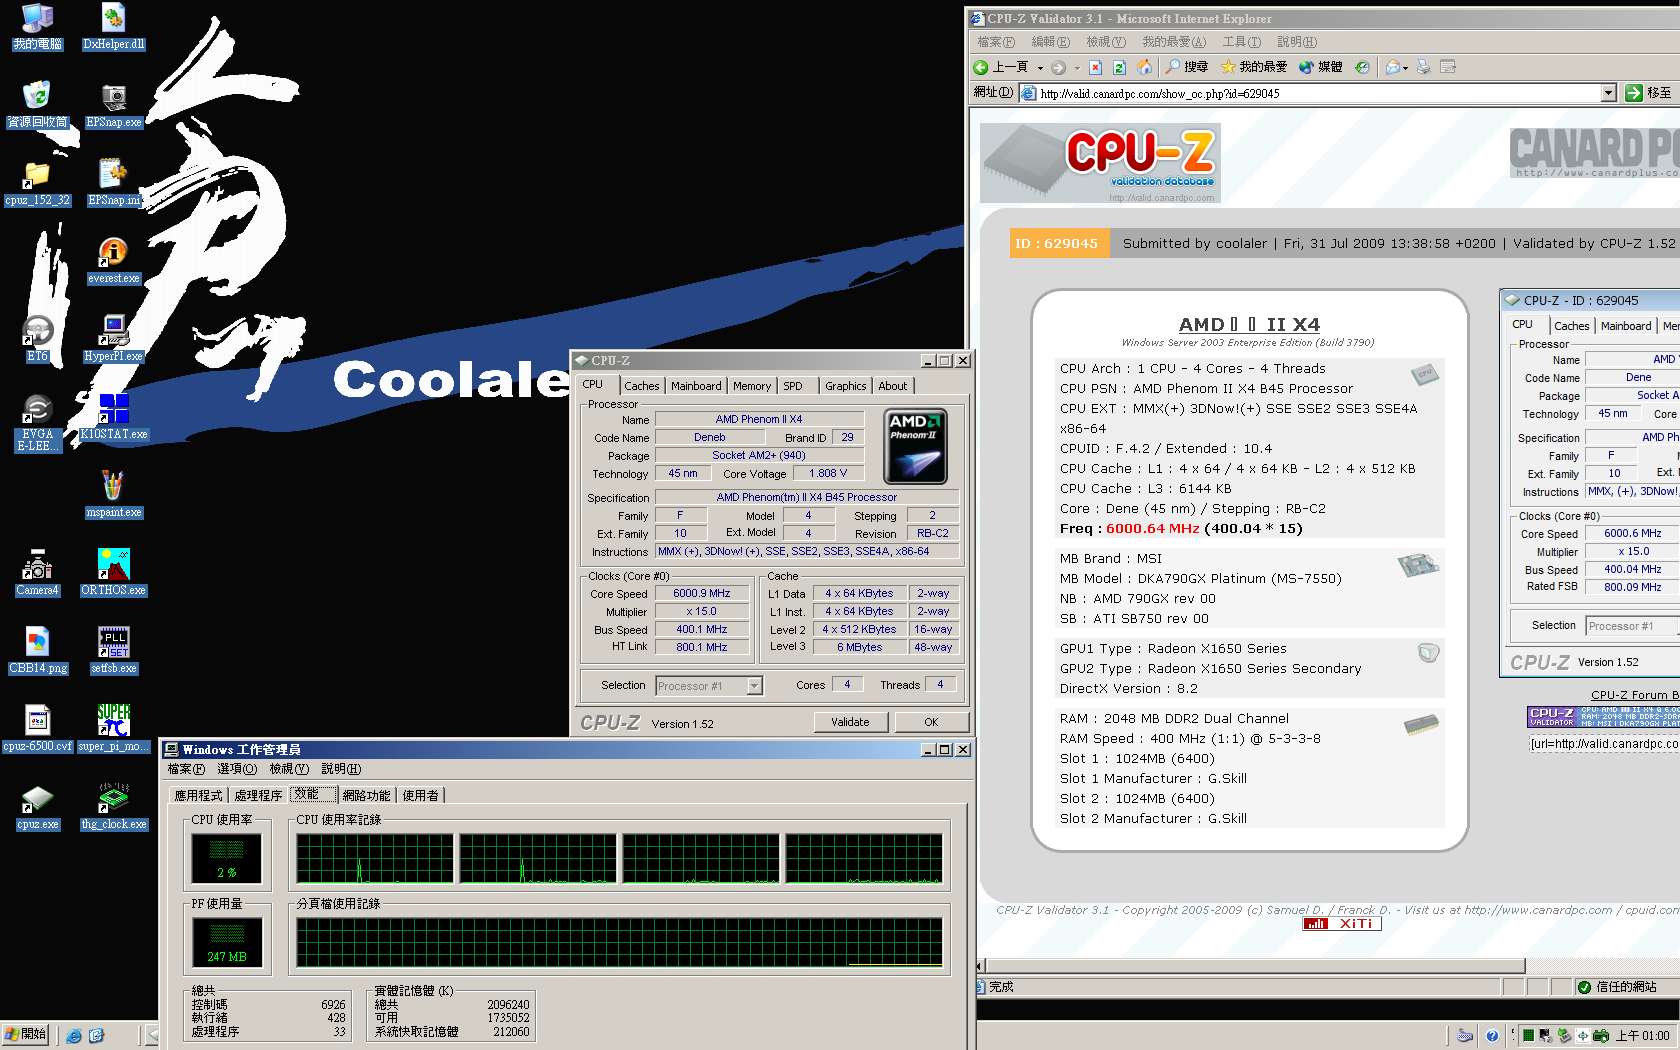Select the cpuz_152_32 folder icon

[37, 183]
